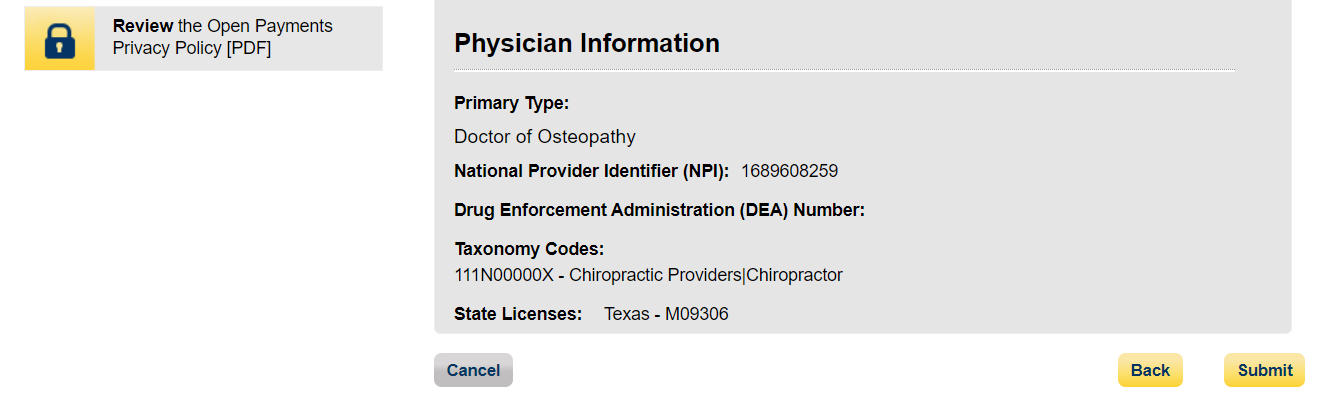Viewport: 1321px width, 406px height.
Task: Submit the physician information form
Action: pyautogui.click(x=1264, y=370)
